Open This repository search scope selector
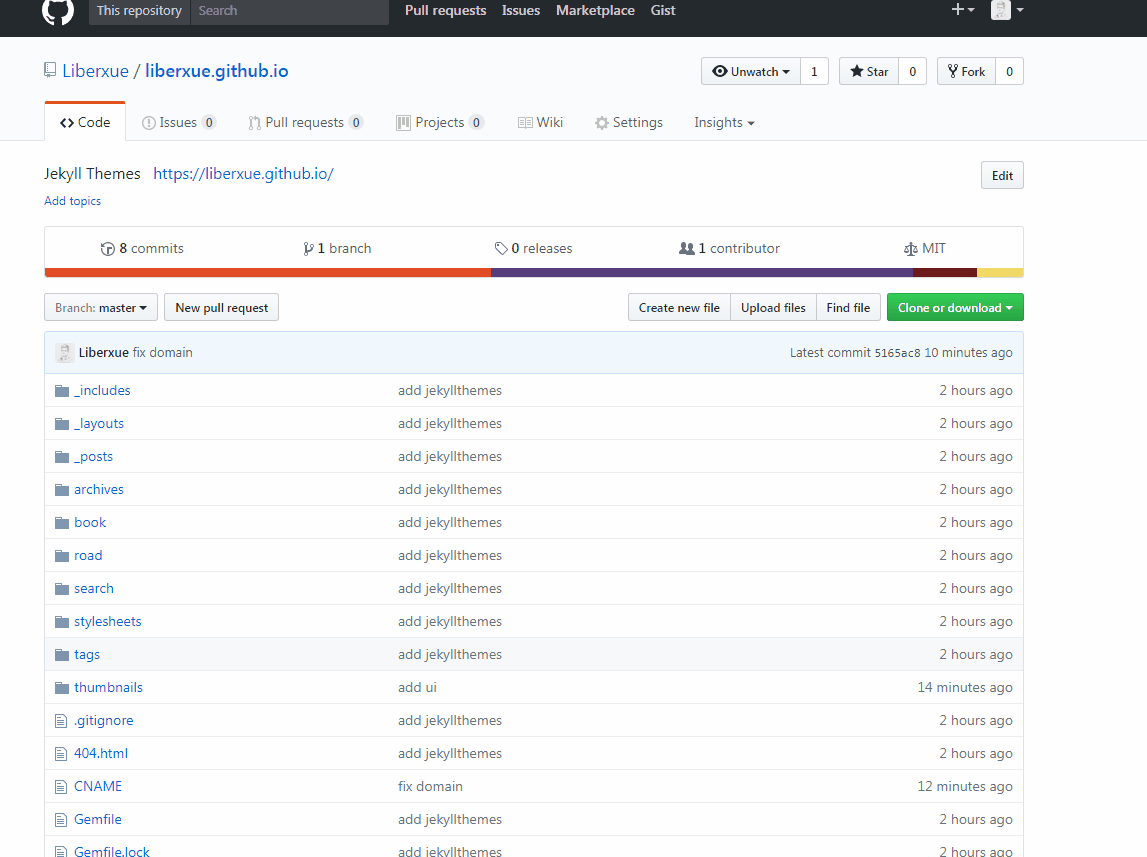Image resolution: width=1147 pixels, height=857 pixels. click(x=139, y=11)
